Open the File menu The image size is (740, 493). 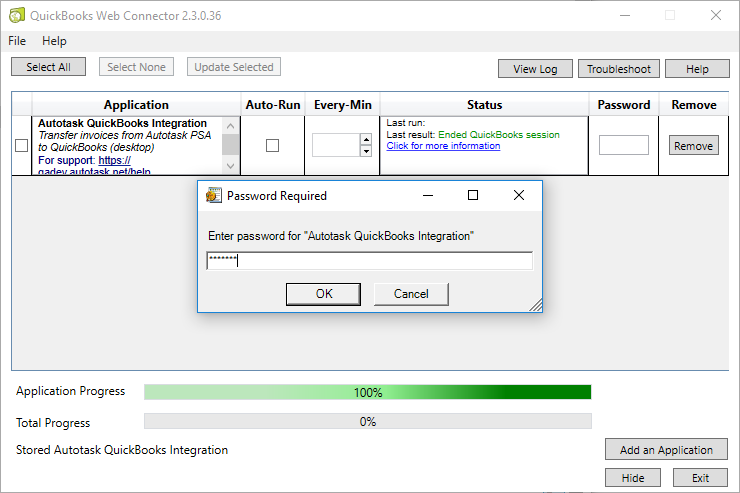(17, 41)
